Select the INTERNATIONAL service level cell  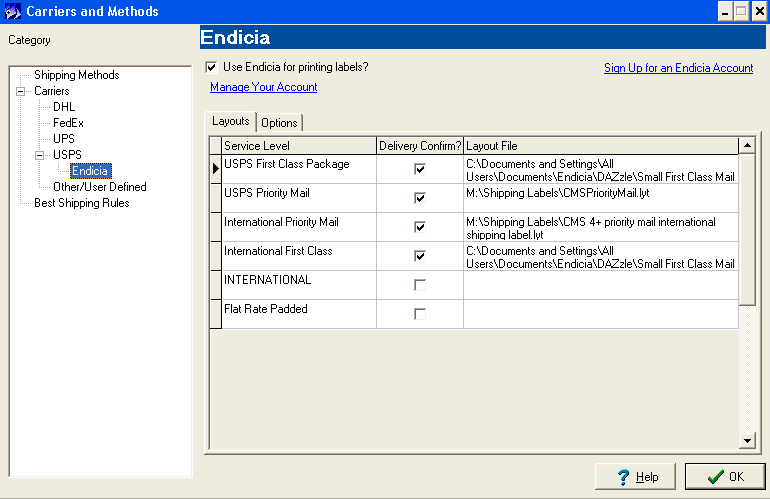[299, 285]
